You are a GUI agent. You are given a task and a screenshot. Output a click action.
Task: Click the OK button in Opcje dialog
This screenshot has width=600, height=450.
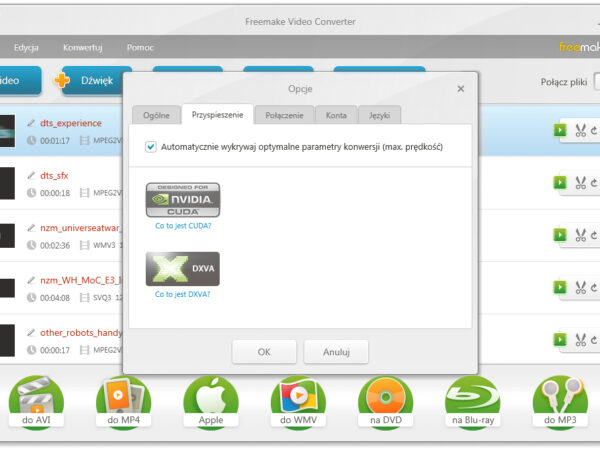(264, 352)
